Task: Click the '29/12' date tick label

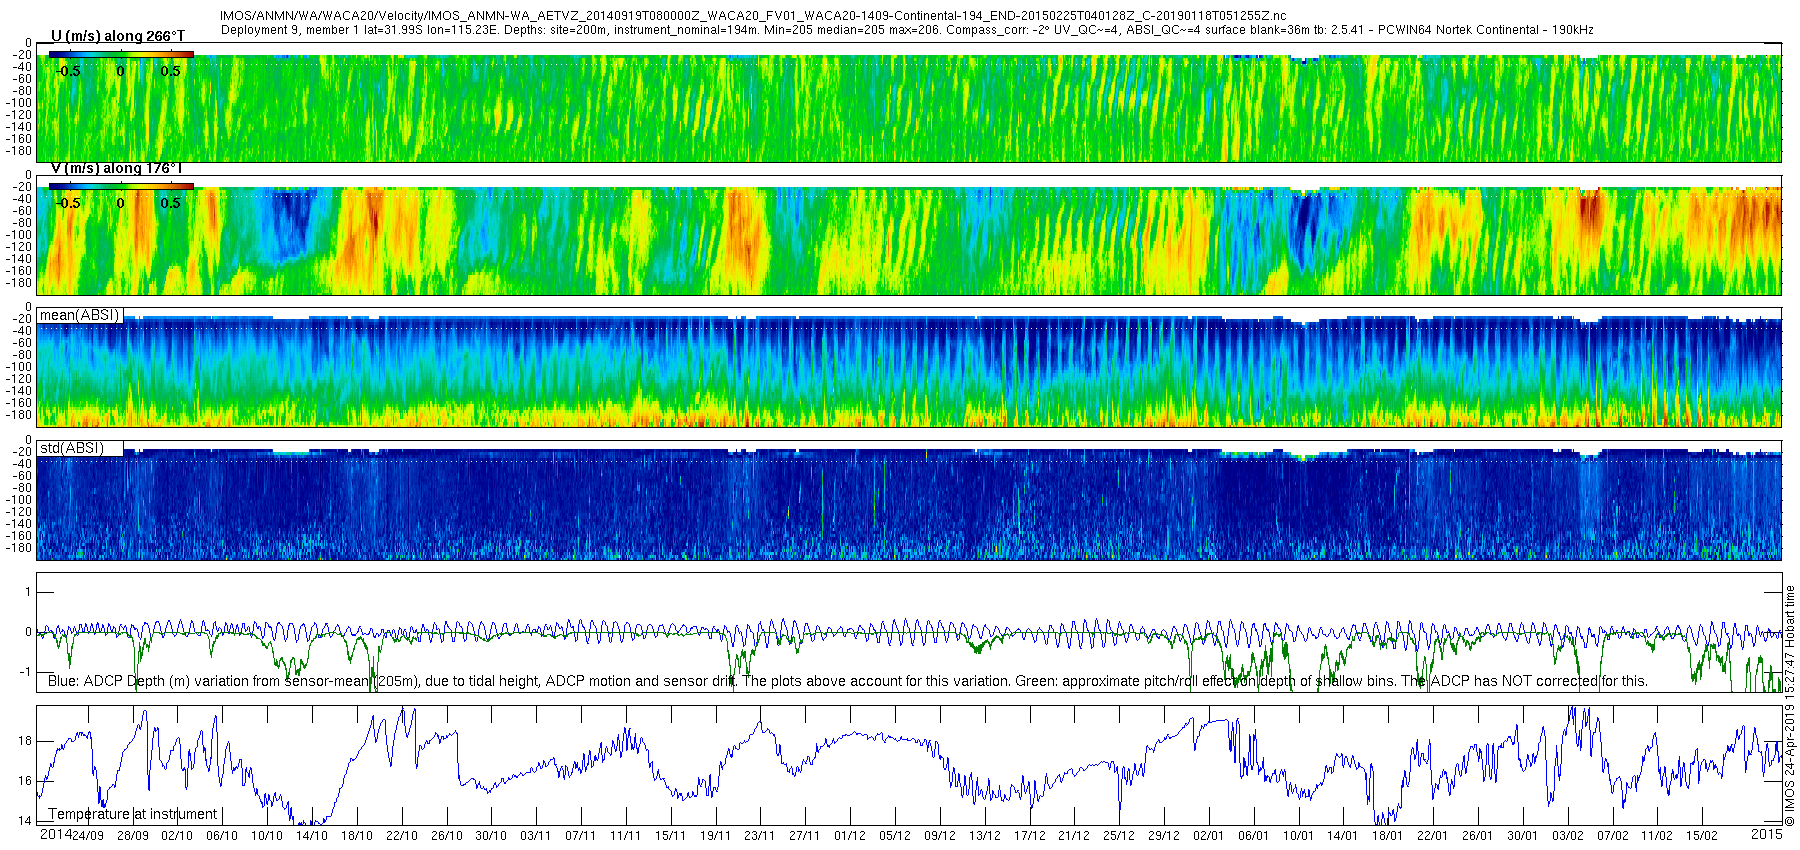Action: coord(1164,835)
